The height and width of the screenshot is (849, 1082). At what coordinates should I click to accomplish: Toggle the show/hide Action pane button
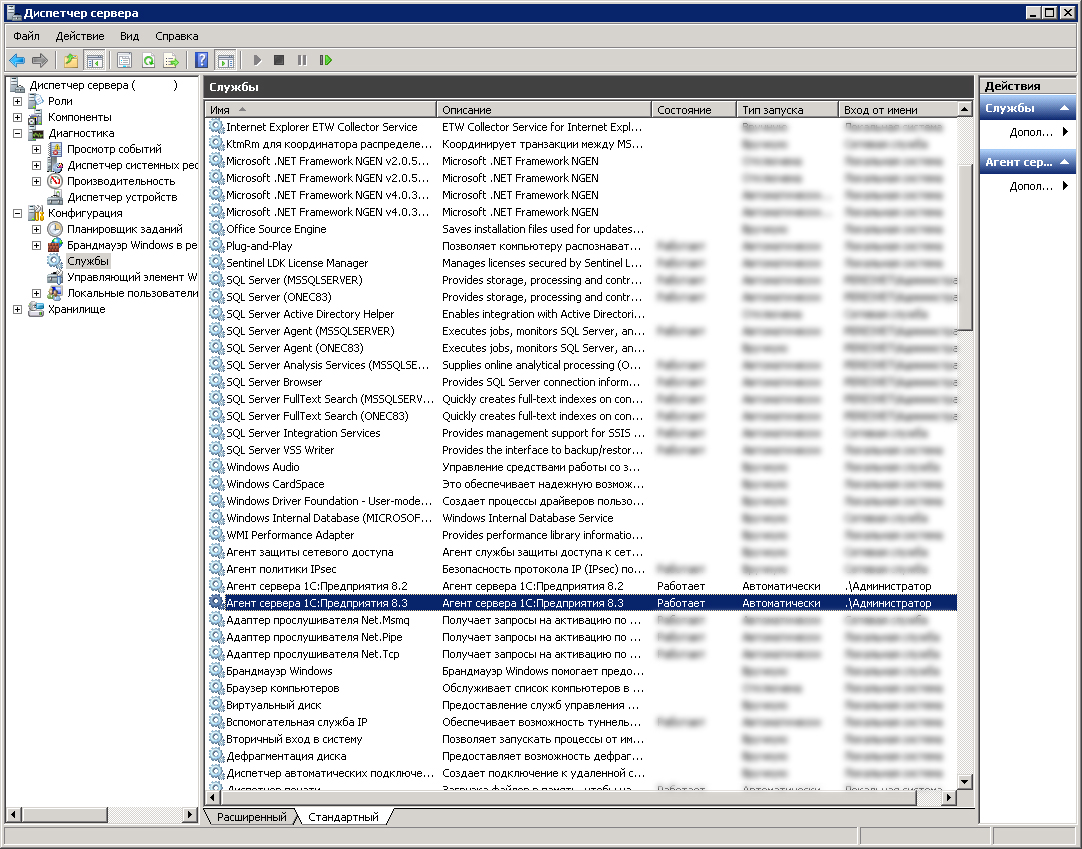tap(225, 61)
